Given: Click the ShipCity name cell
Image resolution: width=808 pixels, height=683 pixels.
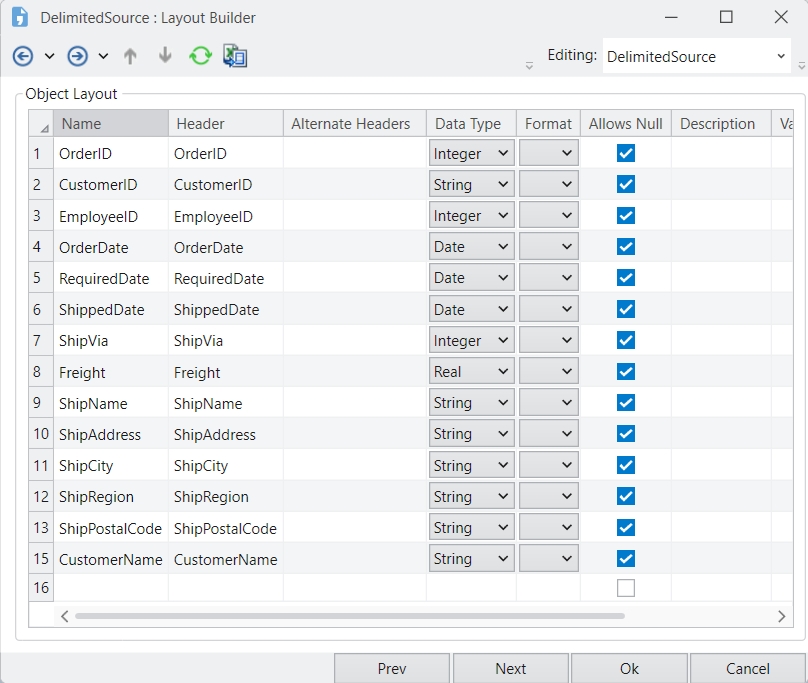Looking at the screenshot, I should (110, 466).
